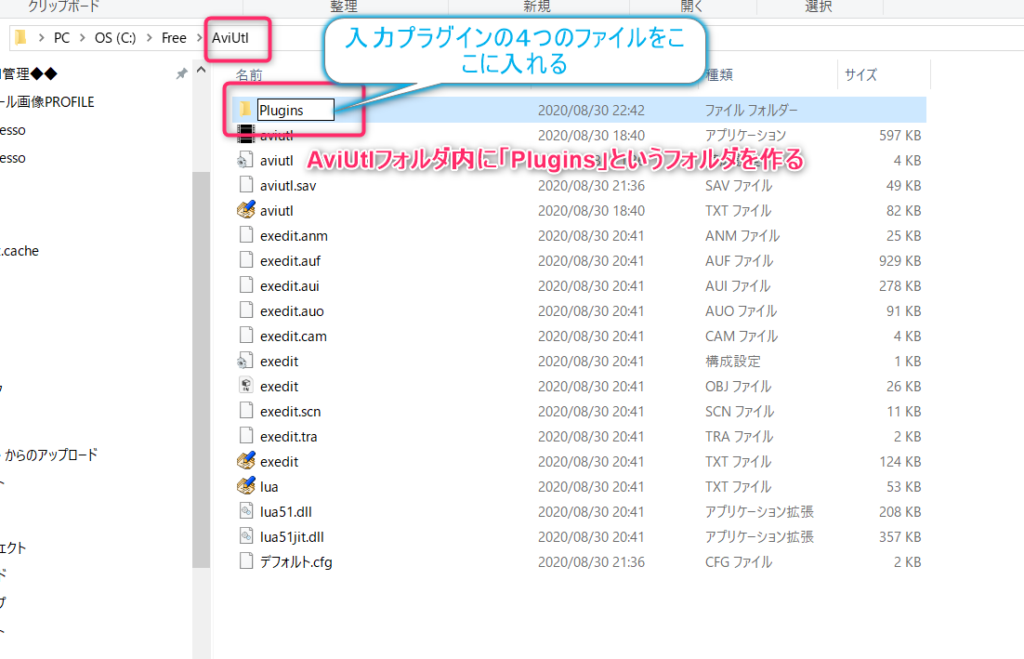1024x659 pixels.
Task: Expand the chevron between PC and OS (C:)
Action: [82, 38]
